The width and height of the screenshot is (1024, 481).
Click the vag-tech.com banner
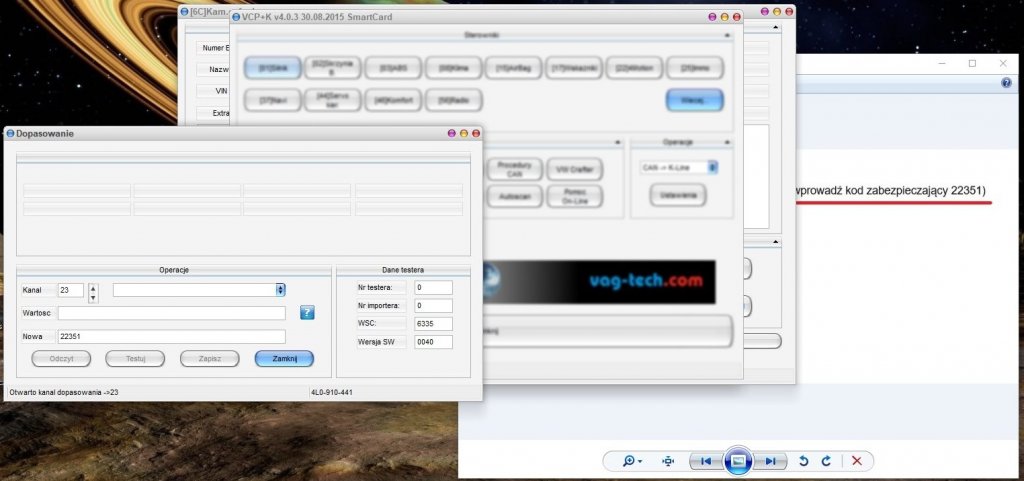[x=600, y=281]
